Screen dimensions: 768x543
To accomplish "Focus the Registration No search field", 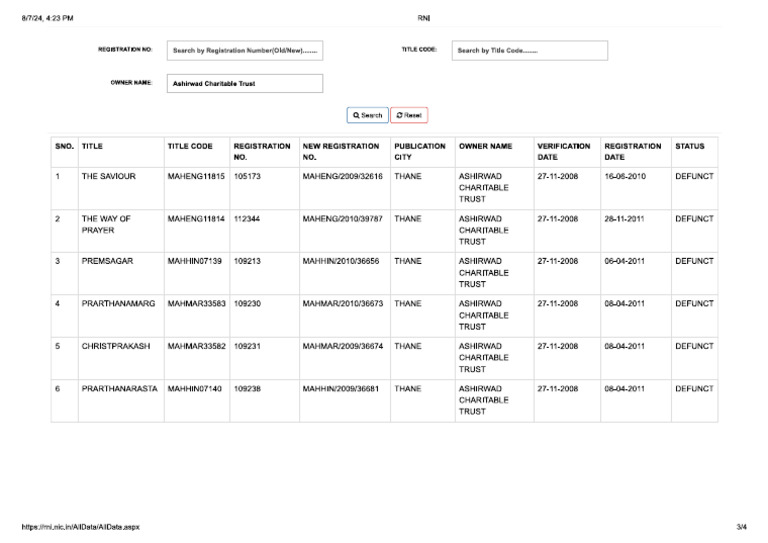I will 245,50.
